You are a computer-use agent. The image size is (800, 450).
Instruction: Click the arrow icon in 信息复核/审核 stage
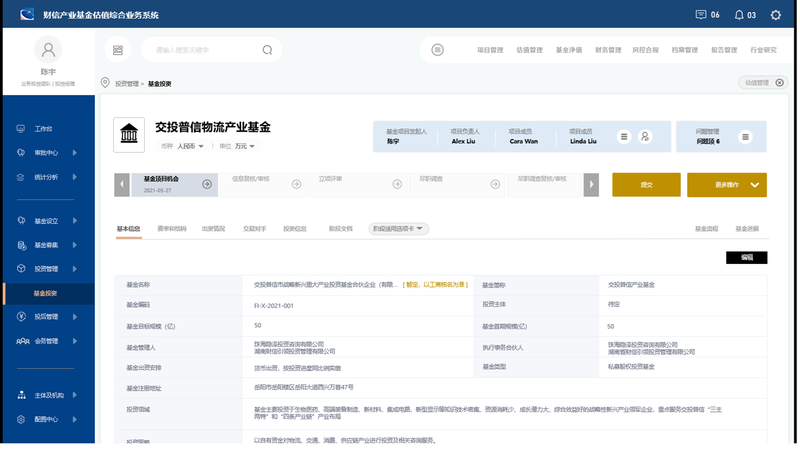click(296, 184)
